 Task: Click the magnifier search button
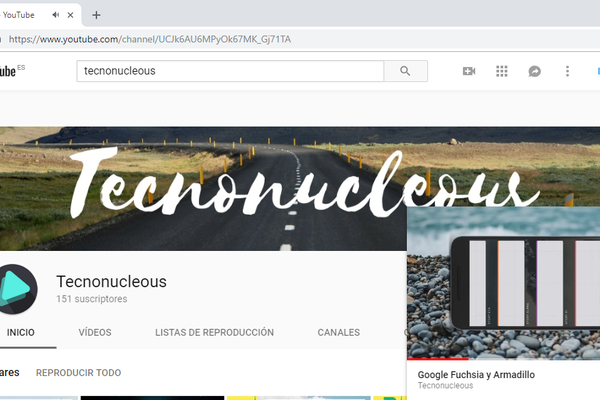406,71
